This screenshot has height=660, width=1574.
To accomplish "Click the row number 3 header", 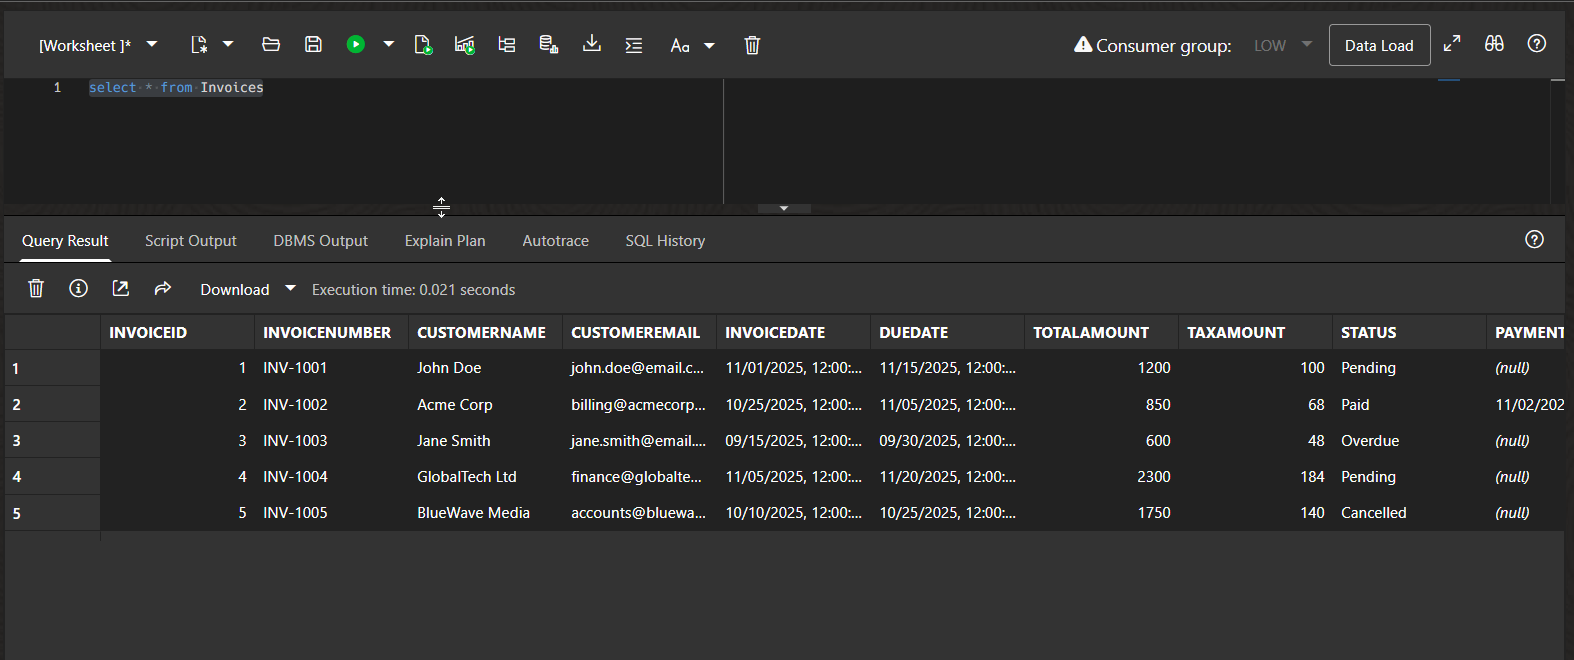I will pyautogui.click(x=52, y=441).
